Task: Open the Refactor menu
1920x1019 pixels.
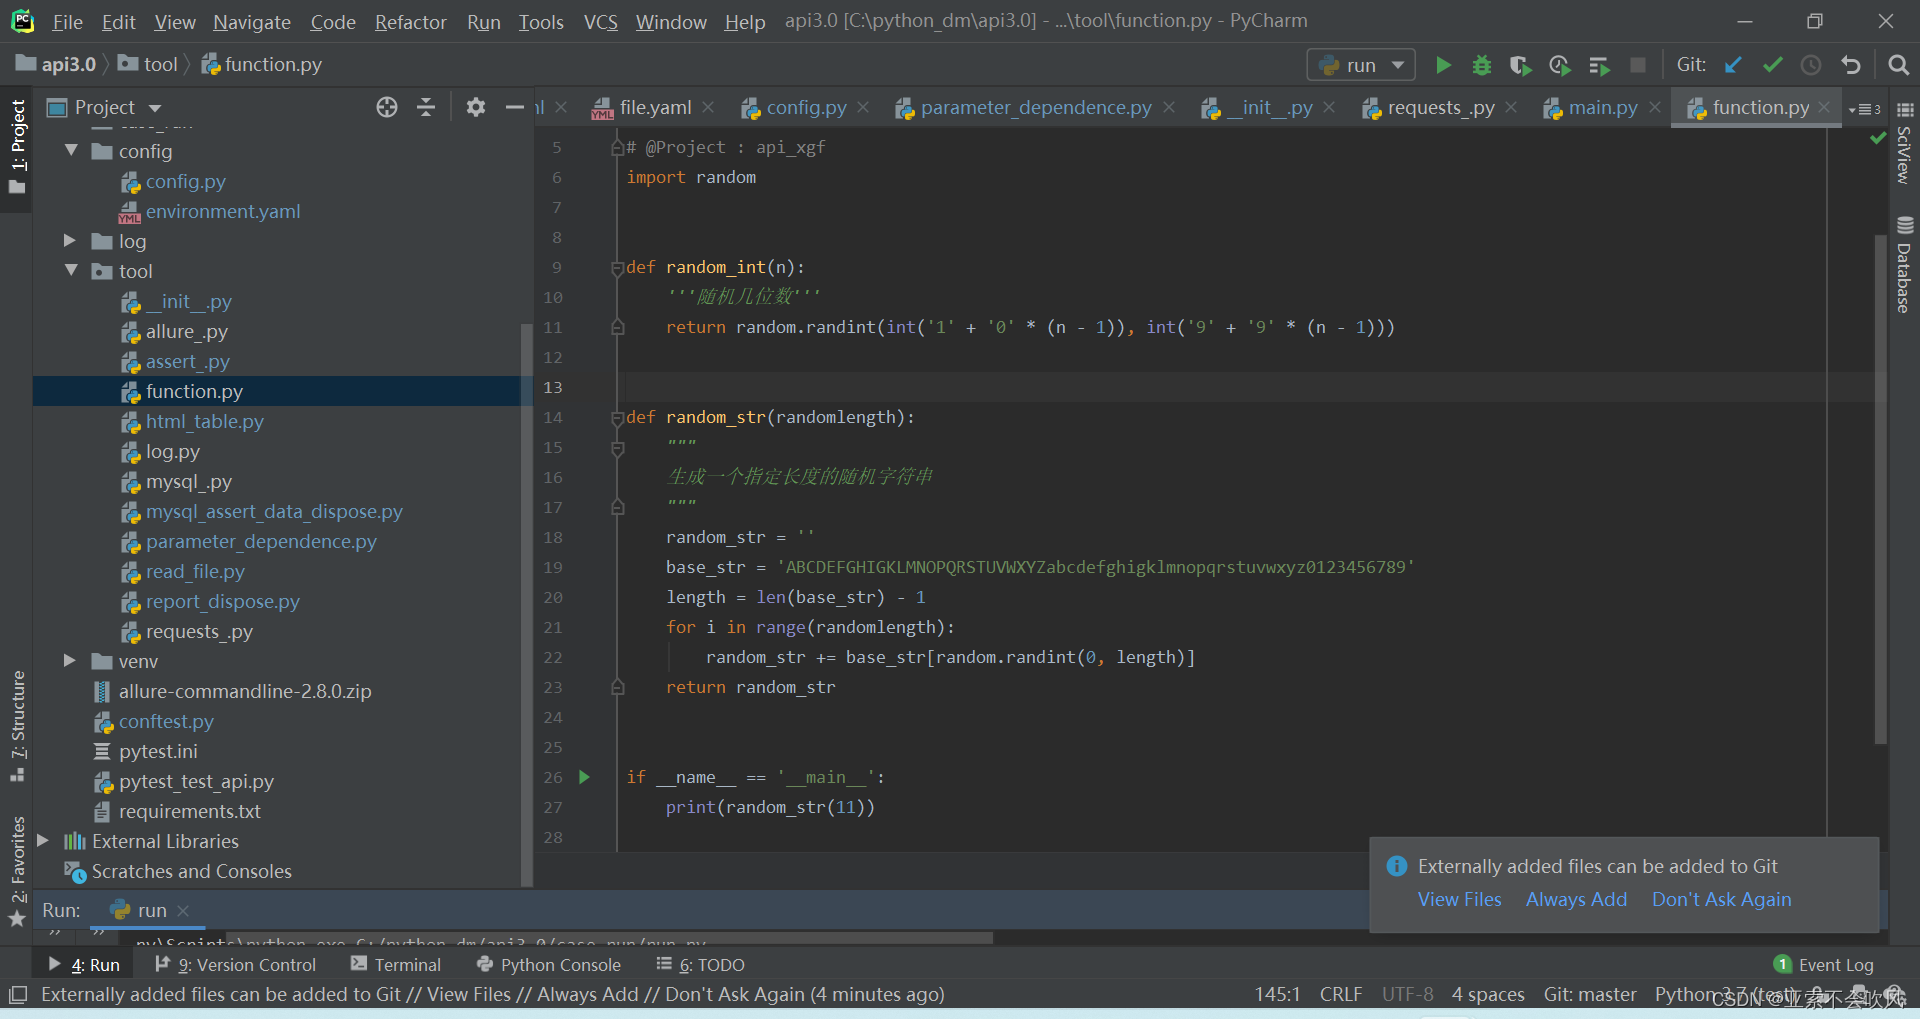Action: pyautogui.click(x=410, y=22)
